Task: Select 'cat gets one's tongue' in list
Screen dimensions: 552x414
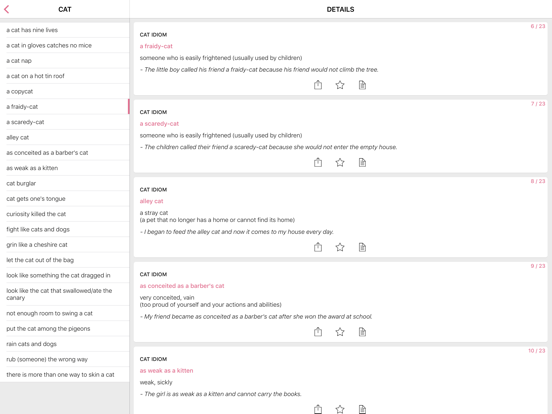Action: point(65,199)
